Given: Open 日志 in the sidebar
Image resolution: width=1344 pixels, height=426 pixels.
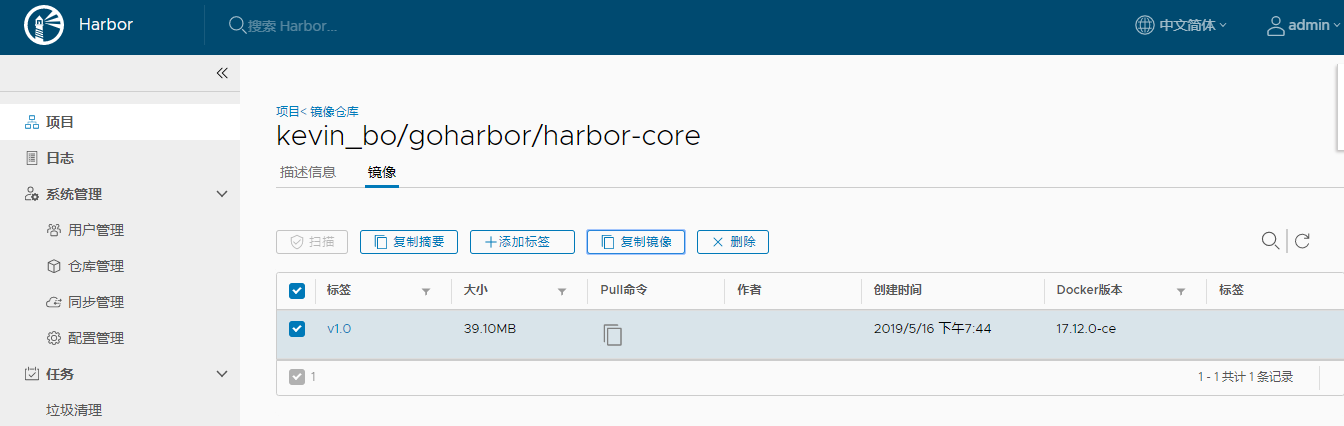Looking at the screenshot, I should (60, 158).
